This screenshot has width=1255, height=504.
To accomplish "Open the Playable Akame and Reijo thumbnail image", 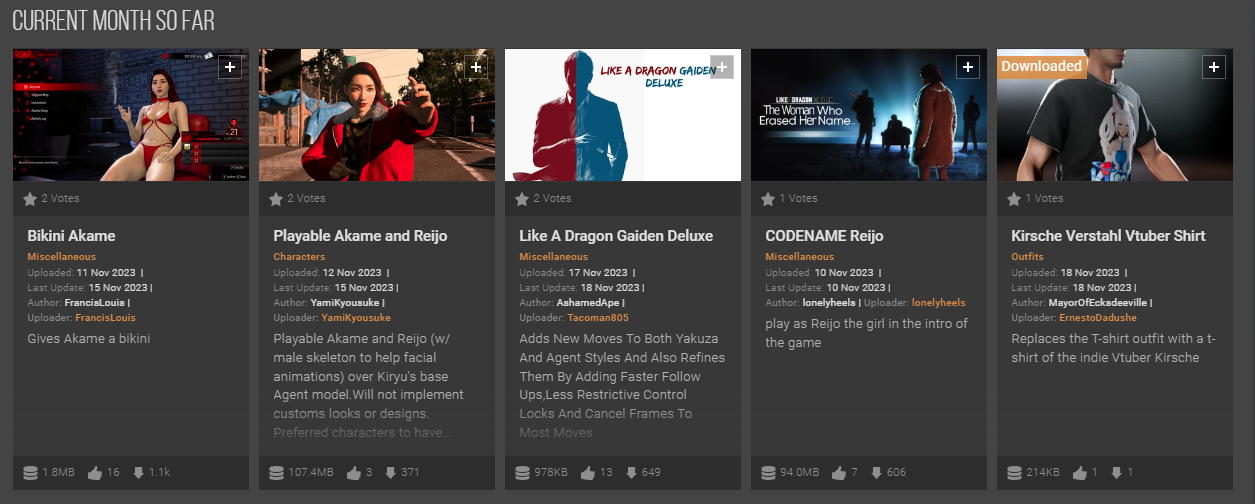I will coord(377,115).
